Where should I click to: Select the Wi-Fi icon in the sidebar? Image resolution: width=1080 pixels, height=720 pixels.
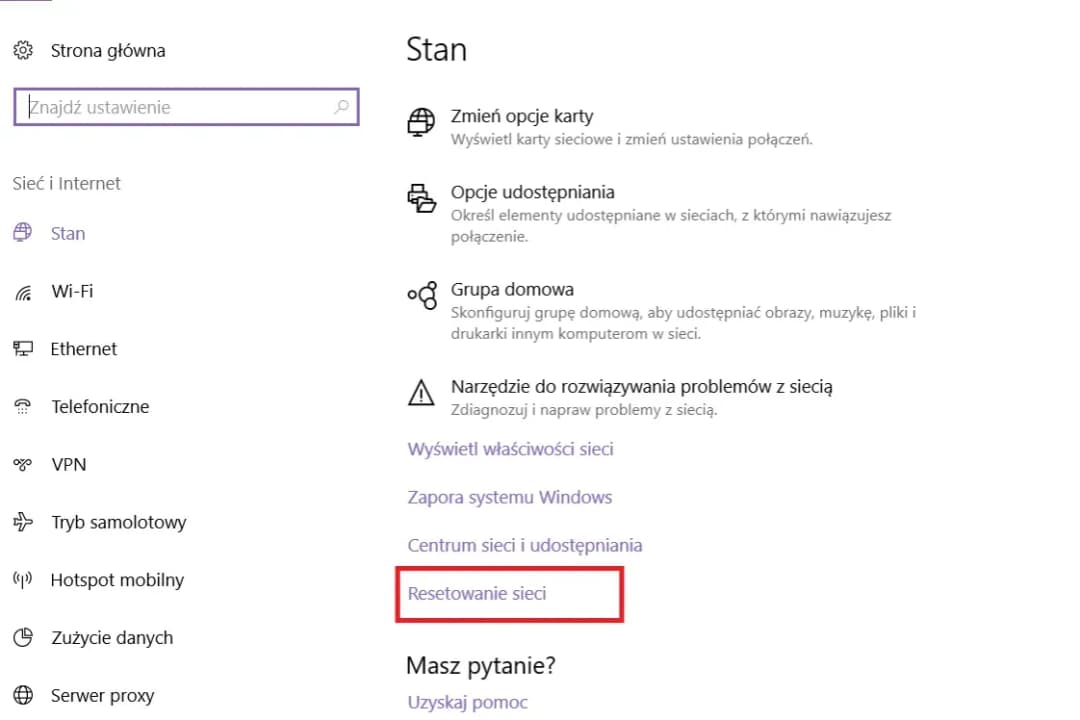click(26, 291)
